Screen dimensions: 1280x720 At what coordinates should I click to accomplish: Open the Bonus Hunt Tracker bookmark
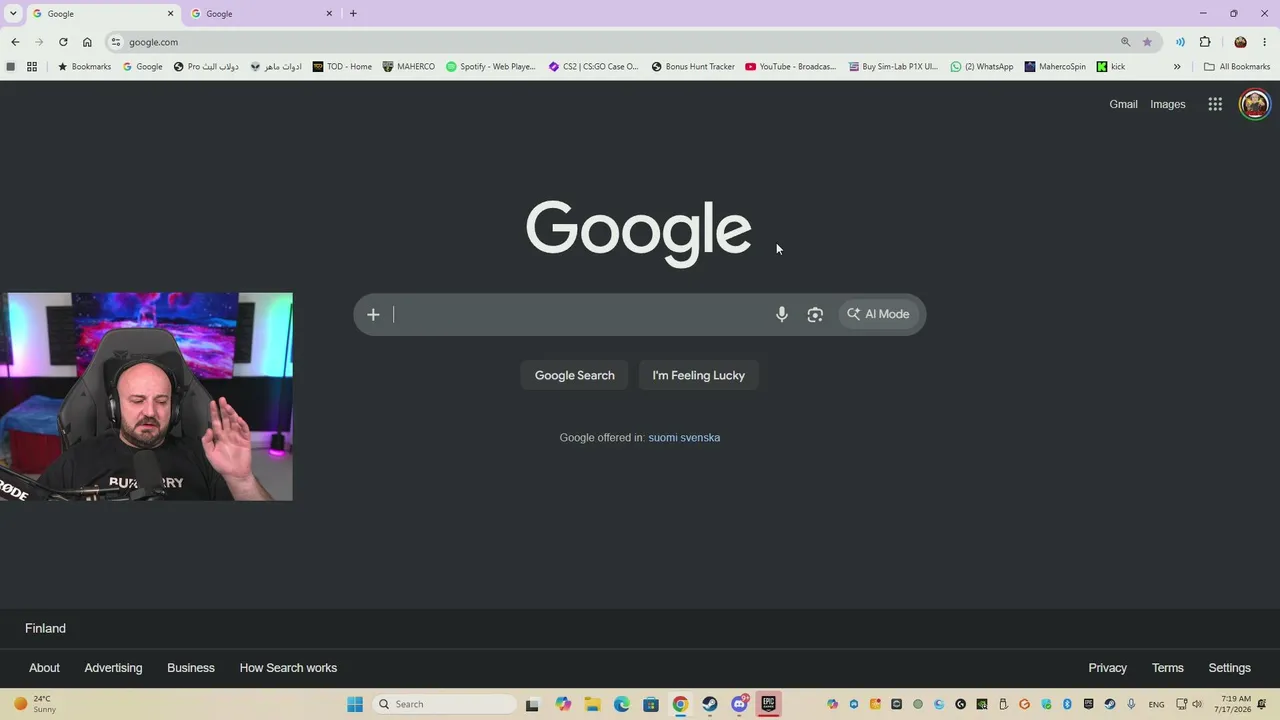(693, 67)
